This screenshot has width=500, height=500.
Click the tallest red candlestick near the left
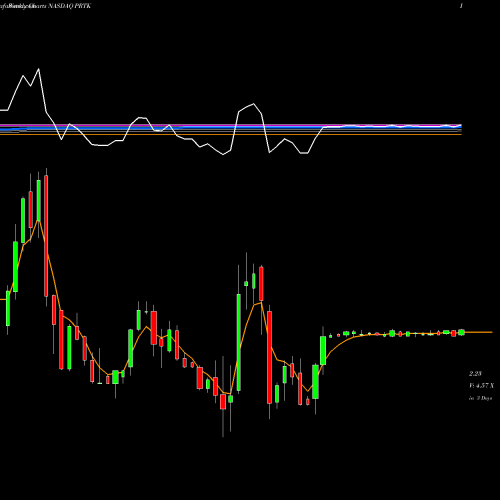[46, 236]
